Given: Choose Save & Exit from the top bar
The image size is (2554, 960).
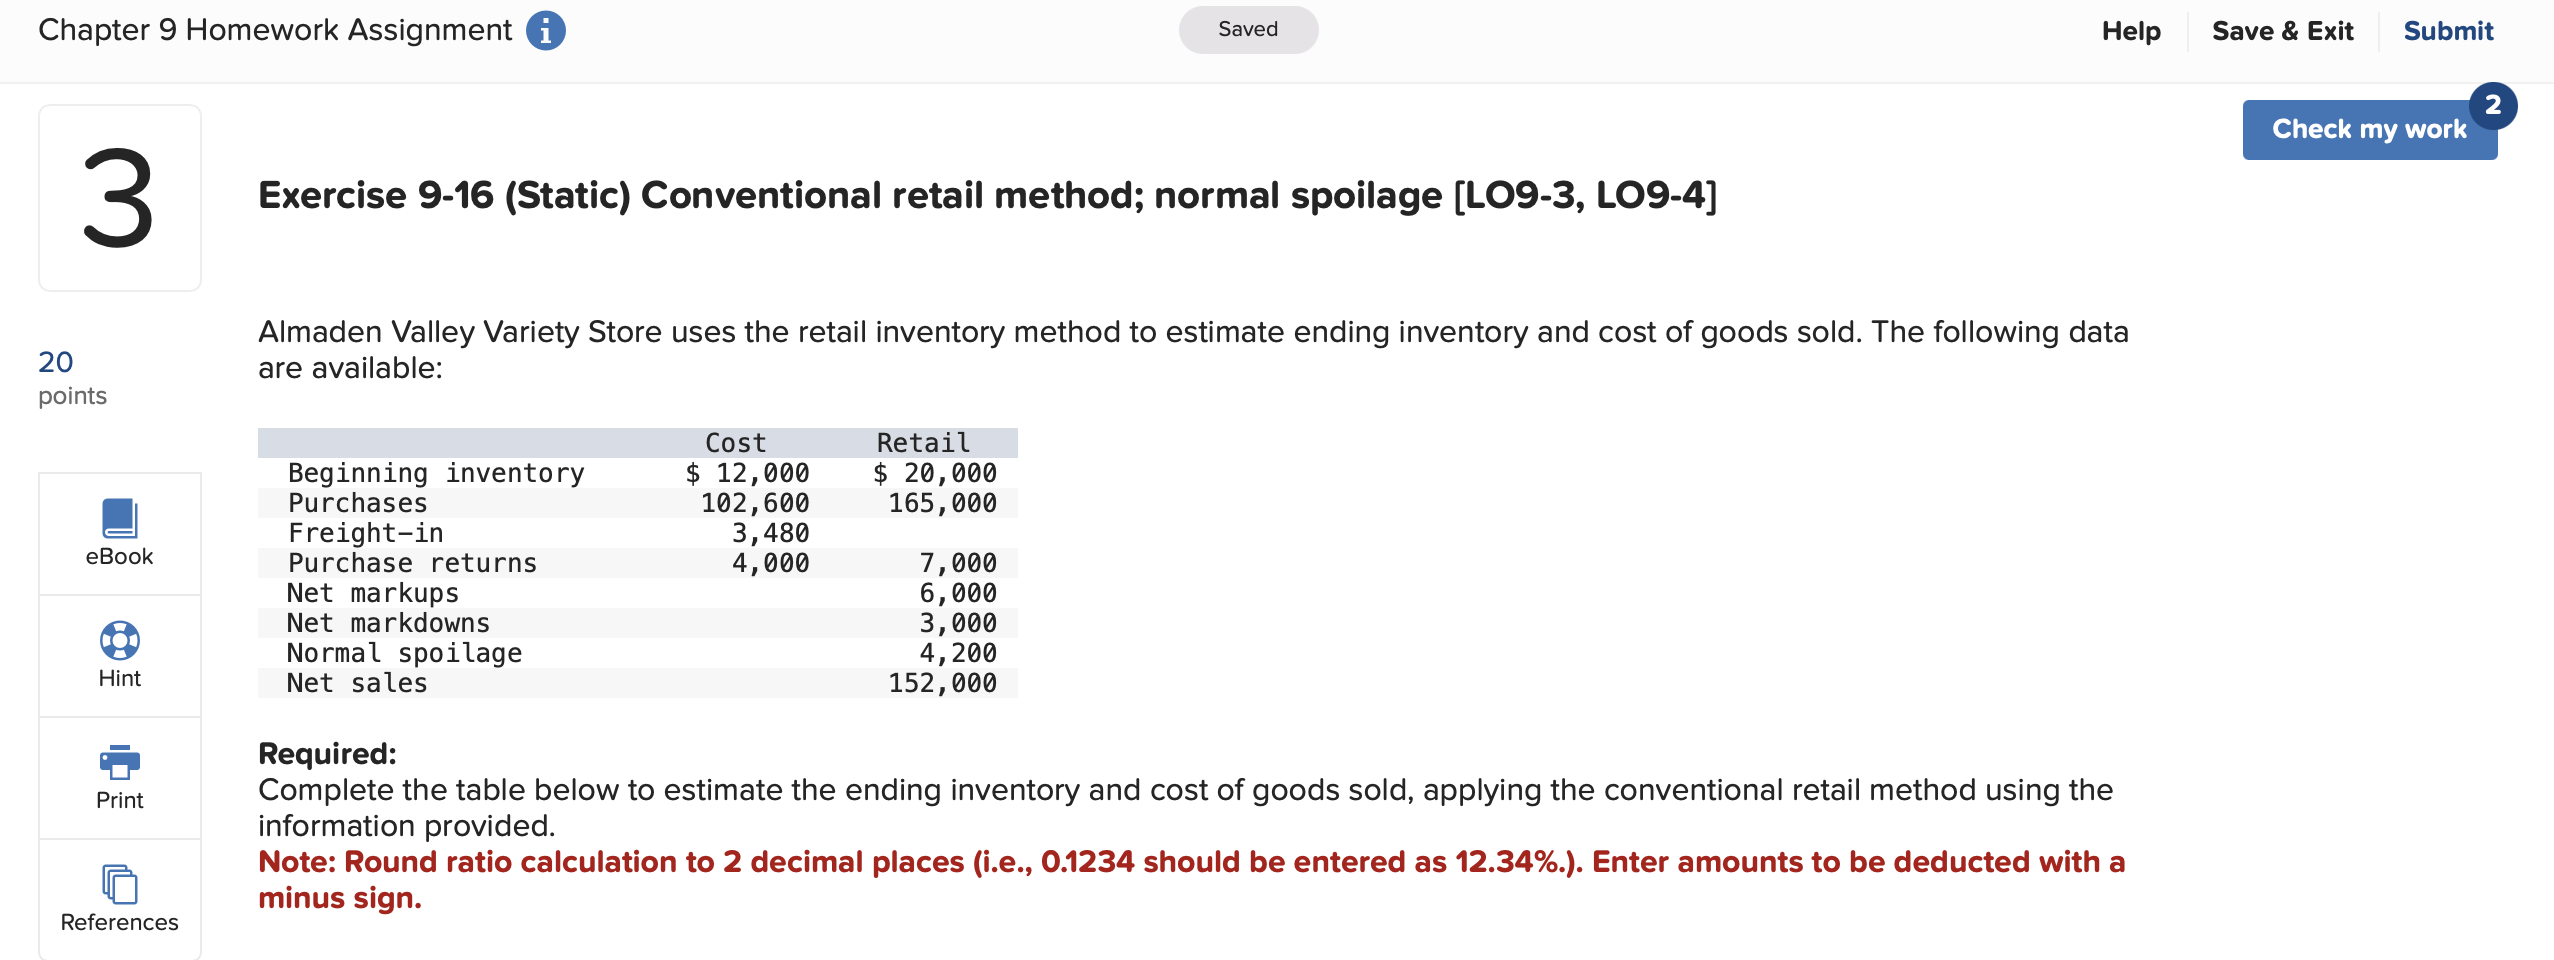Looking at the screenshot, I should (2283, 31).
